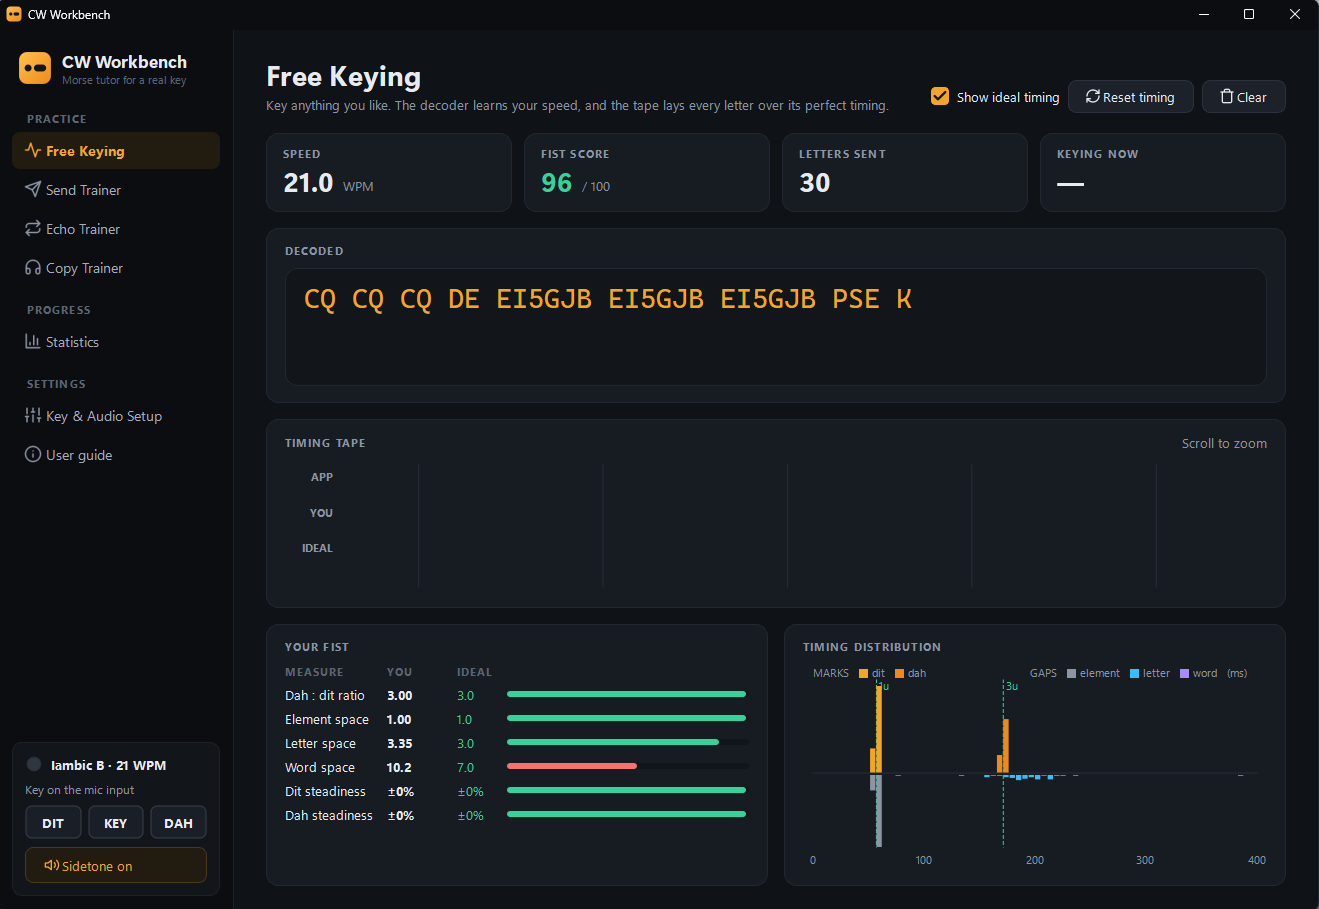
Task: Click the CW Workbench logo icon in the sidebar
Action: click(35, 68)
